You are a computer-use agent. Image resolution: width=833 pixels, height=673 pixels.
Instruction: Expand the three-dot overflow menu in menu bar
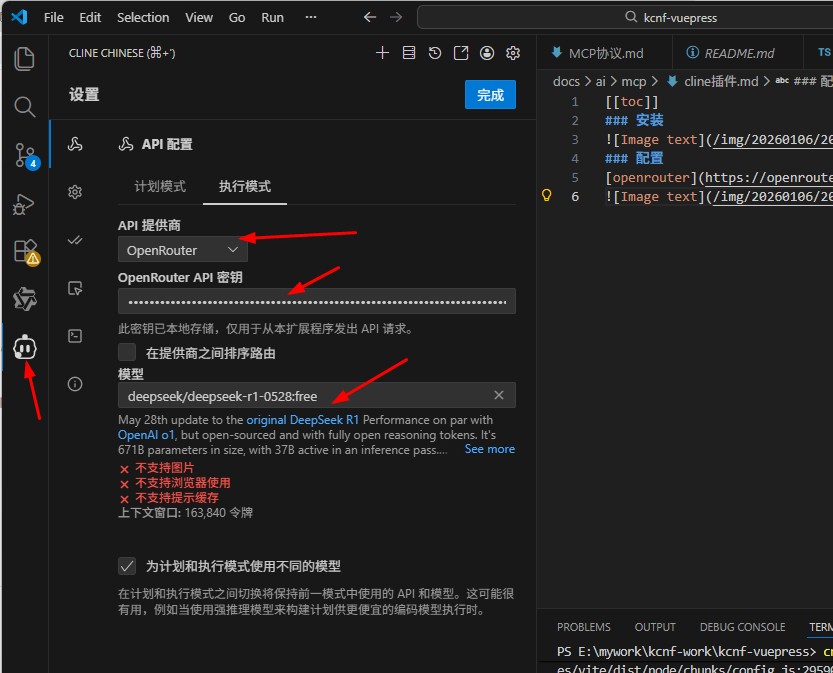pyautogui.click(x=311, y=18)
